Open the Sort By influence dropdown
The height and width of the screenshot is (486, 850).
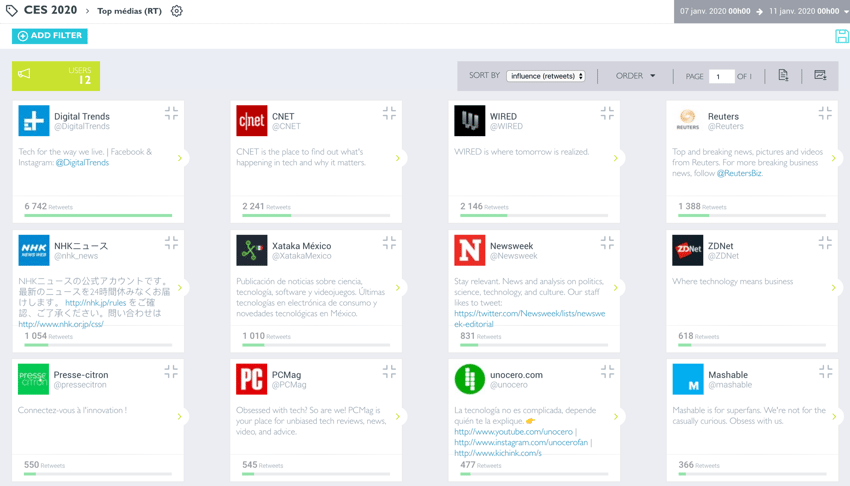[x=546, y=76]
